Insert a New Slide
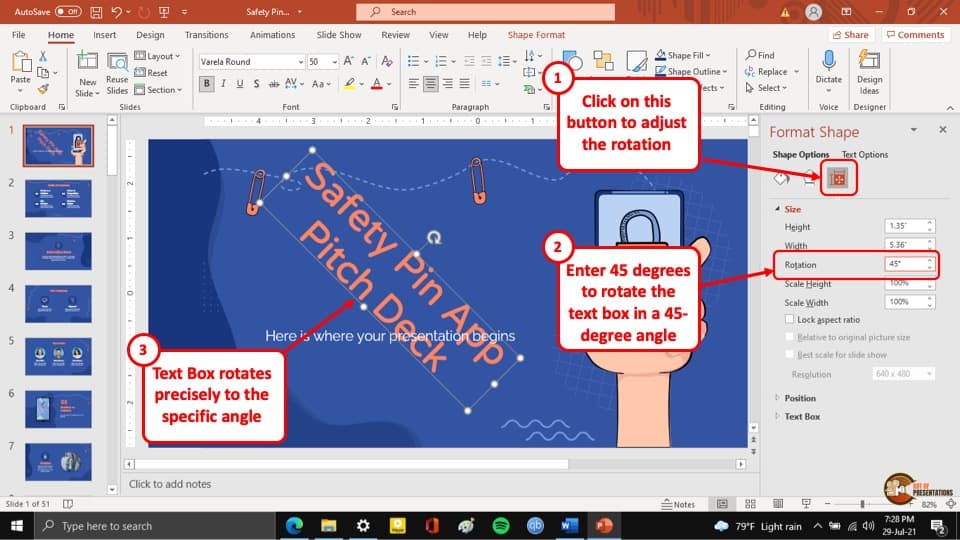Image resolution: width=960 pixels, height=540 pixels. tap(88, 74)
